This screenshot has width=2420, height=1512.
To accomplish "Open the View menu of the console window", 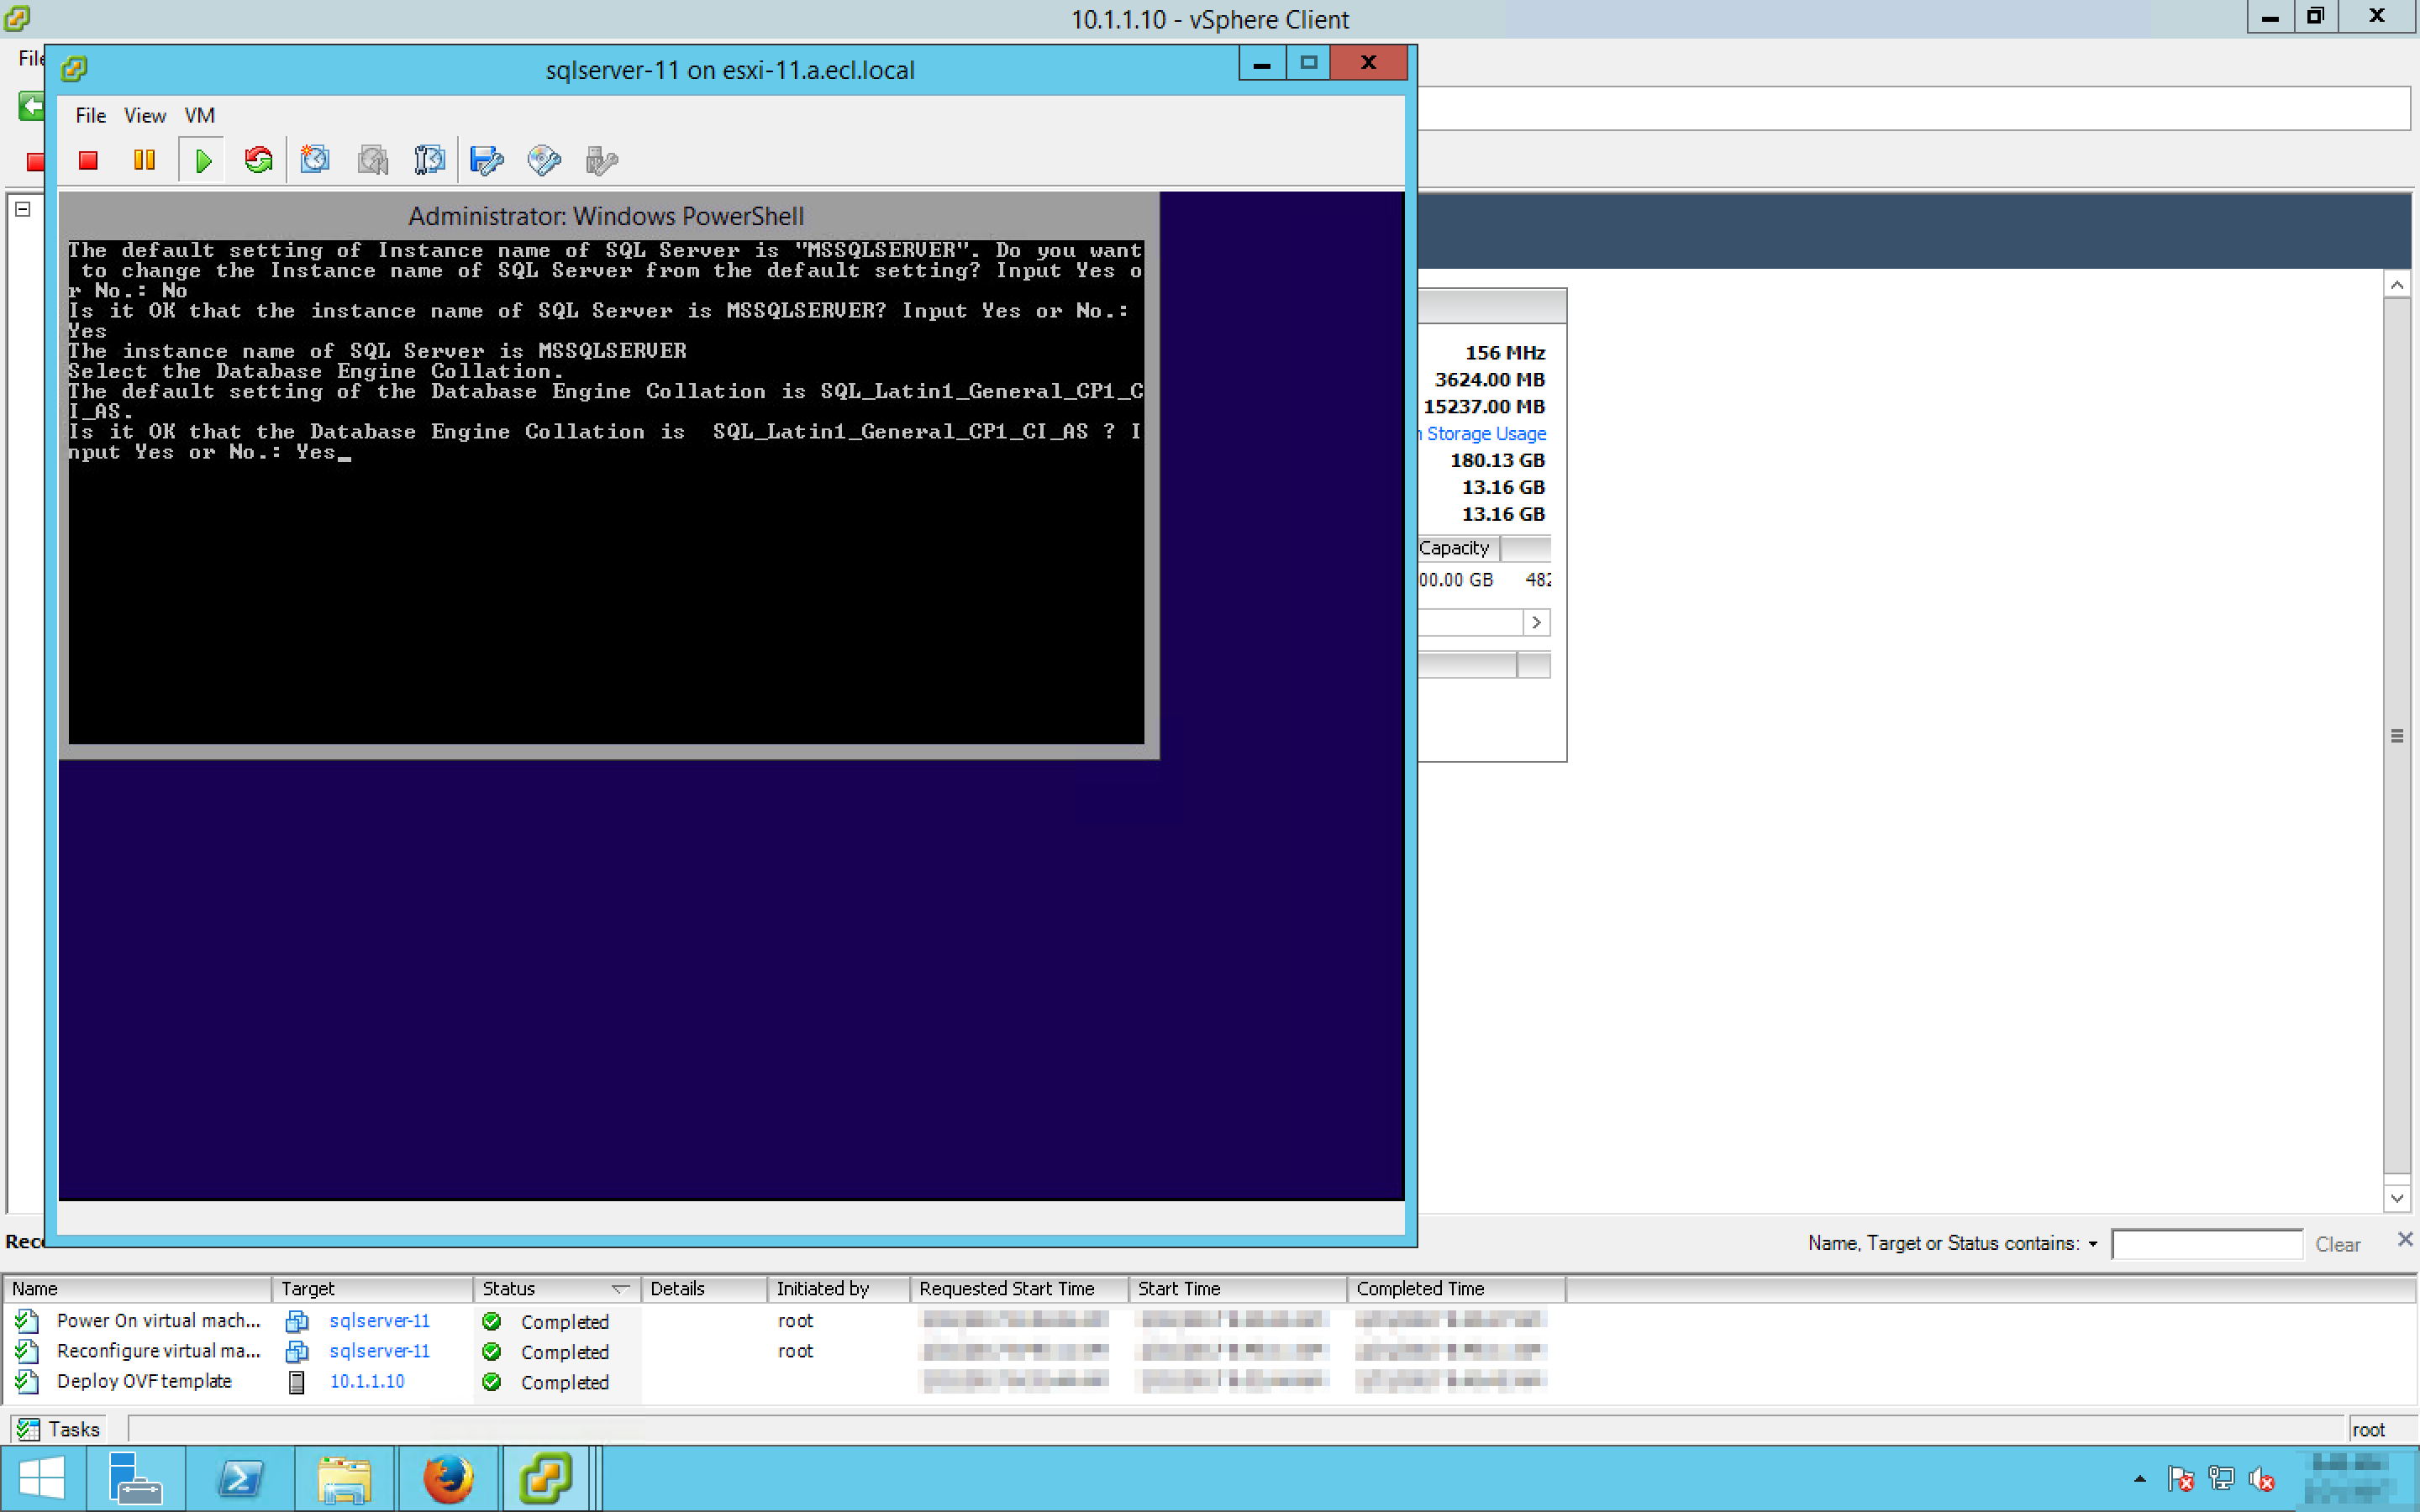I will (144, 116).
